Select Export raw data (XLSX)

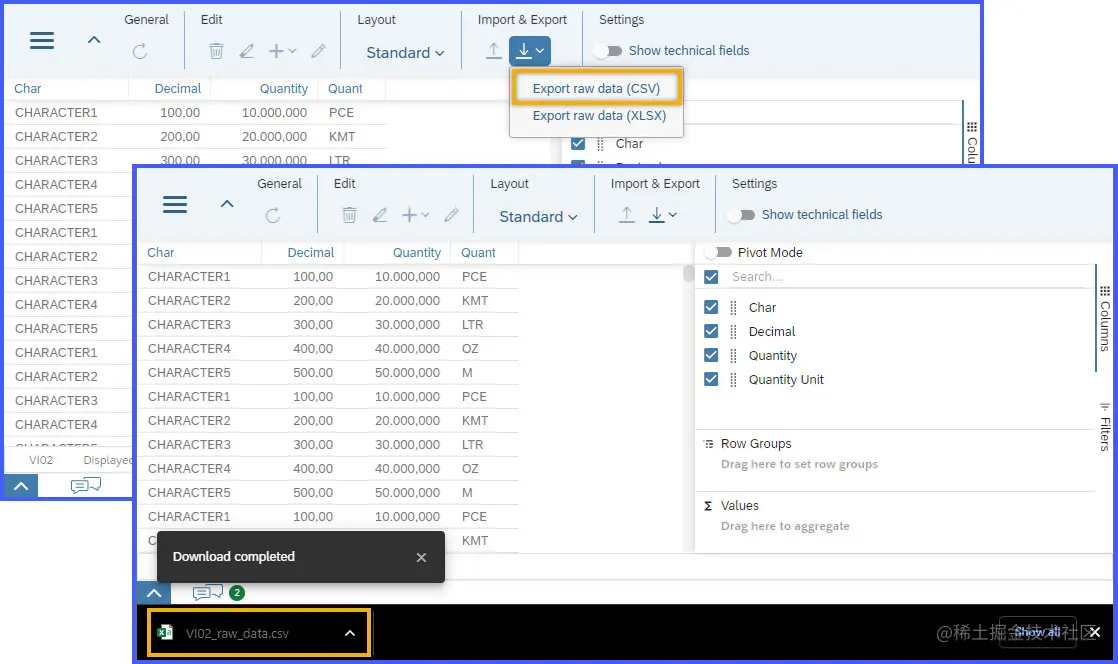tap(599, 116)
